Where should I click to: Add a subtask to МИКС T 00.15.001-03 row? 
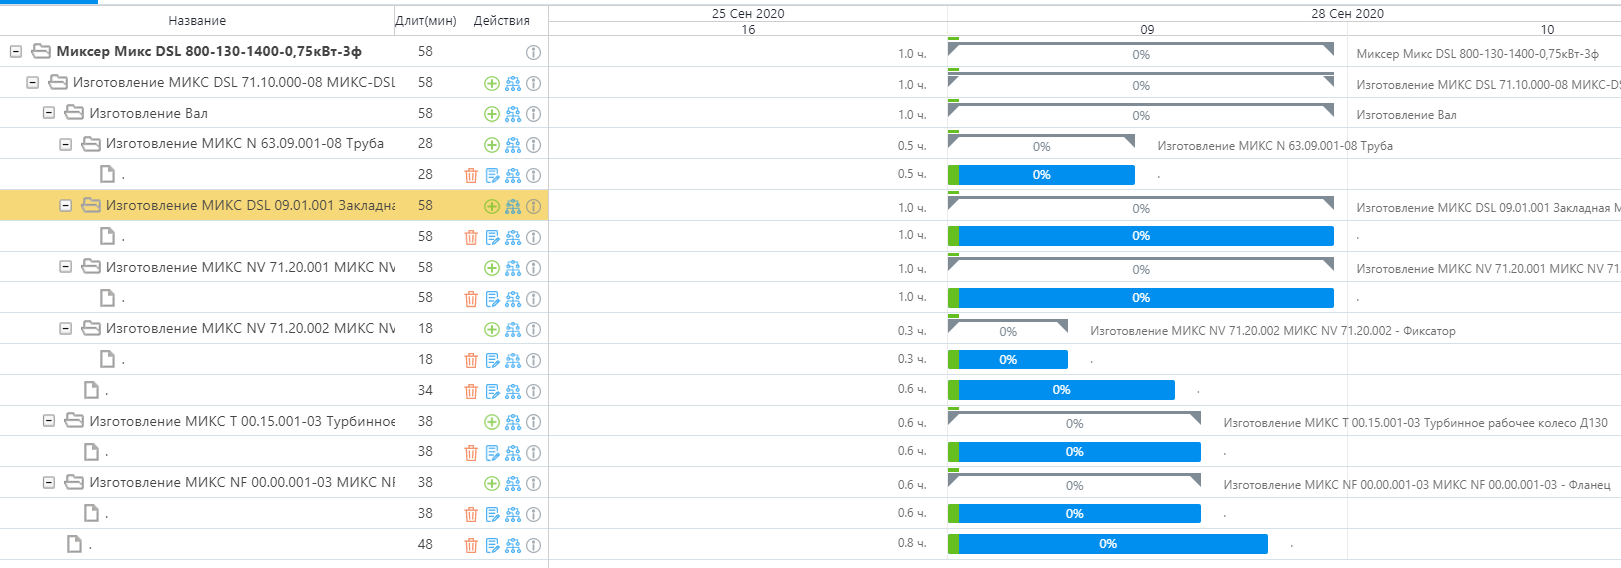pyautogui.click(x=491, y=422)
